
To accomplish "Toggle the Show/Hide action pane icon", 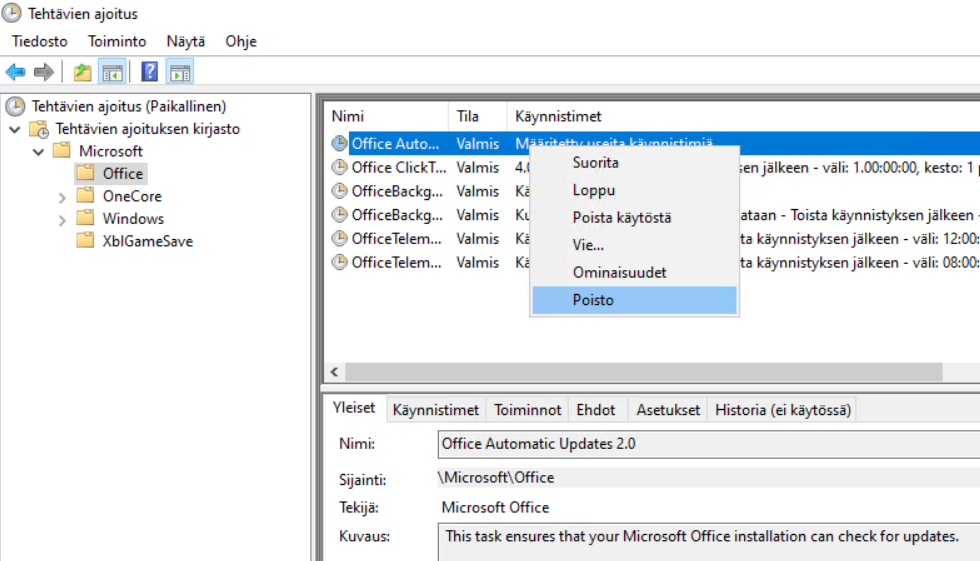I will click(x=180, y=72).
